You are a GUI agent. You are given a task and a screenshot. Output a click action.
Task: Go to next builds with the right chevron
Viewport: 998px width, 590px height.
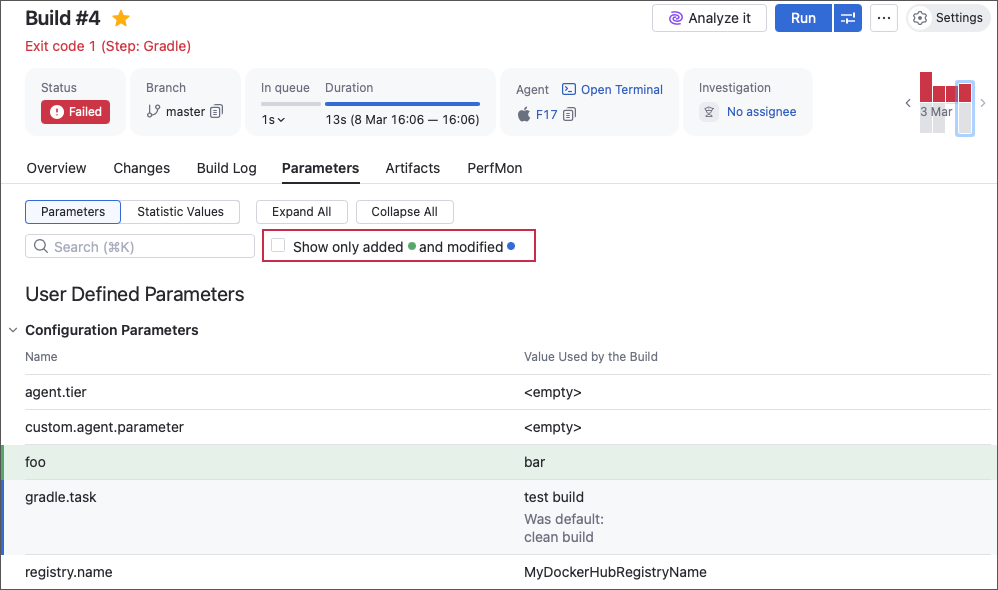(x=983, y=103)
